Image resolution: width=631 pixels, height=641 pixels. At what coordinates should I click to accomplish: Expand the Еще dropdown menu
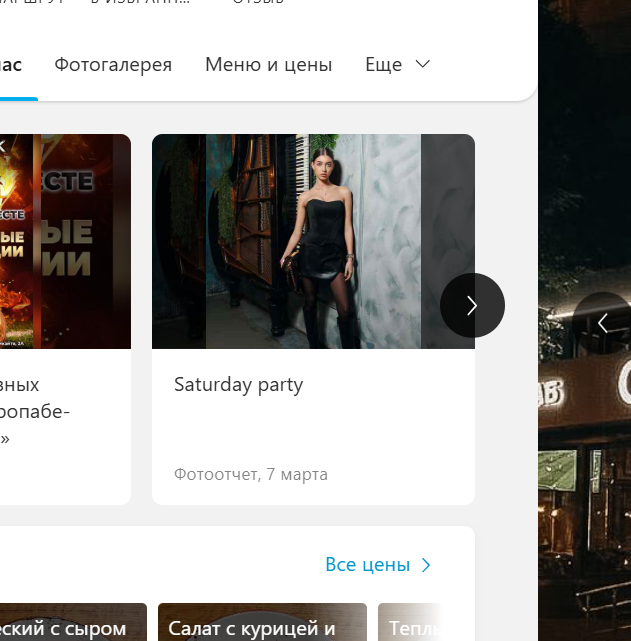pos(397,65)
